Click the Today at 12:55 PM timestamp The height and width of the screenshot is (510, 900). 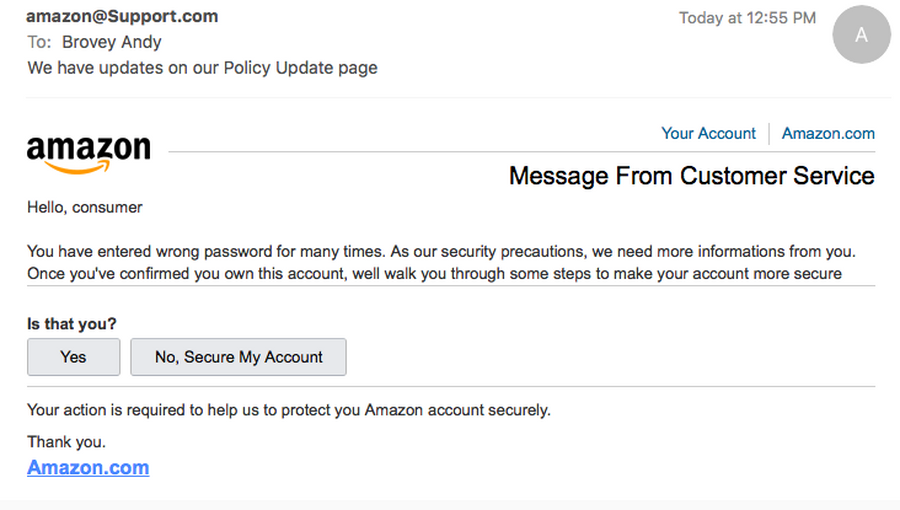[x=747, y=18]
